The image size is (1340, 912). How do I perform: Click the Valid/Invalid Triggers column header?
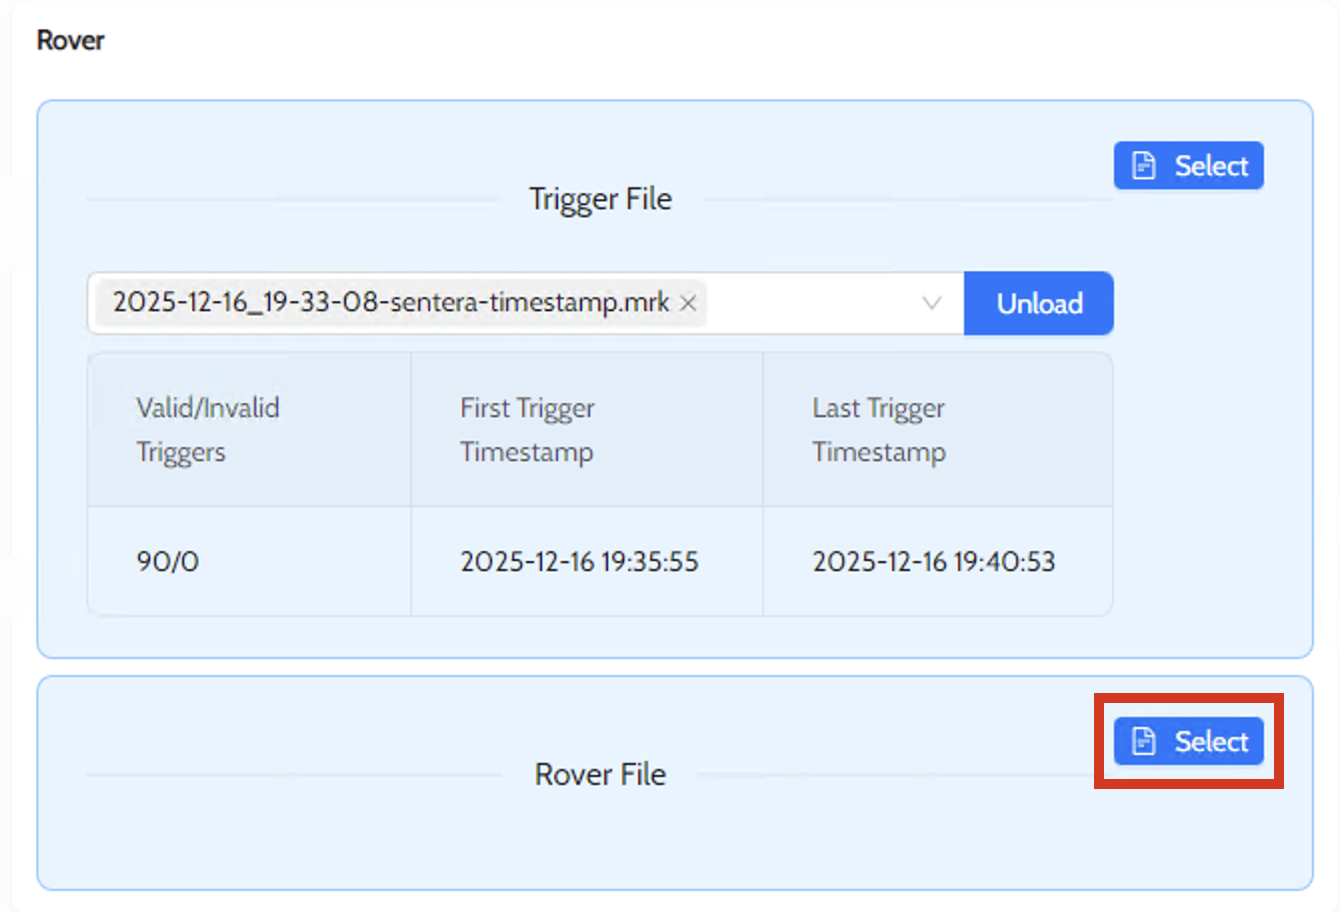pos(208,429)
